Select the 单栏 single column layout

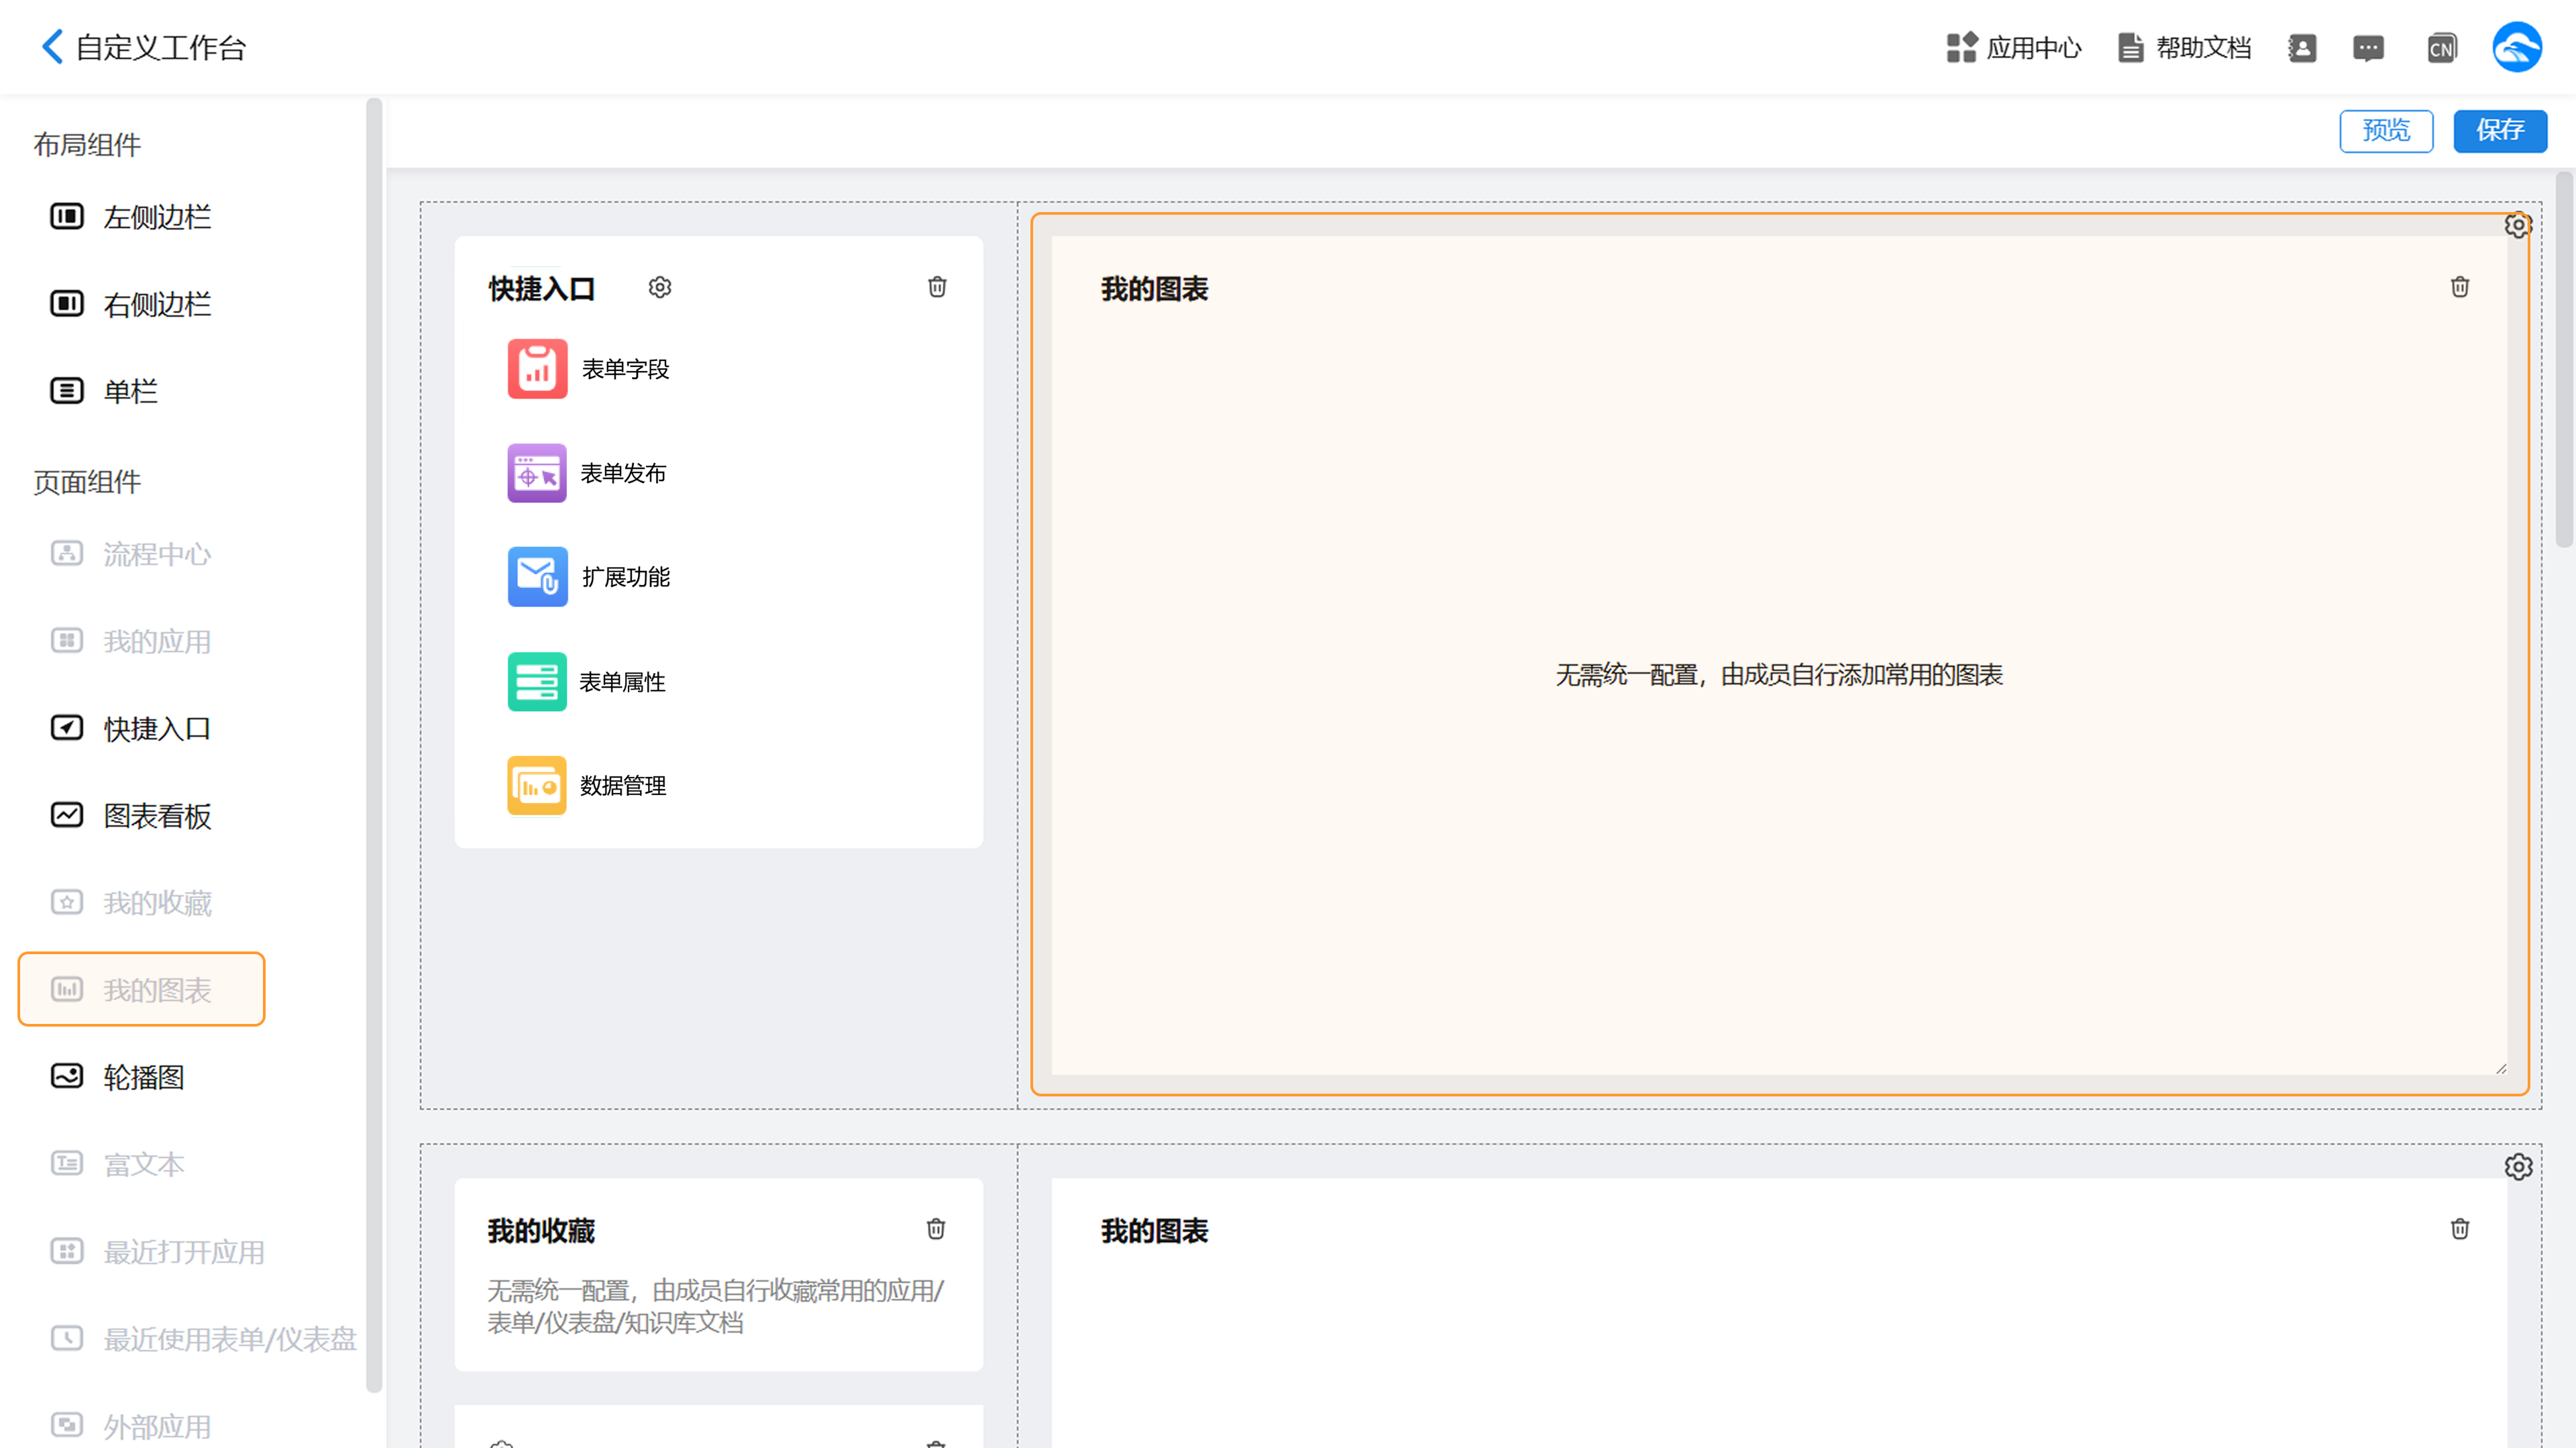pyautogui.click(x=104, y=391)
